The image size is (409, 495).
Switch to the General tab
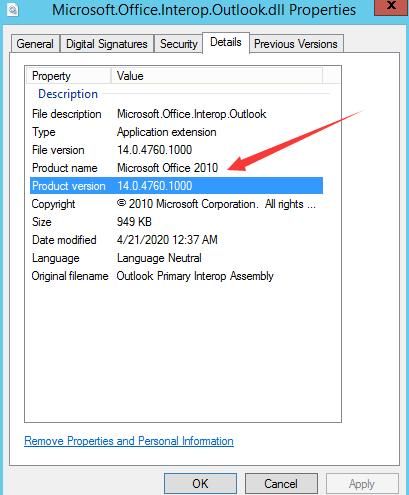[x=35, y=44]
